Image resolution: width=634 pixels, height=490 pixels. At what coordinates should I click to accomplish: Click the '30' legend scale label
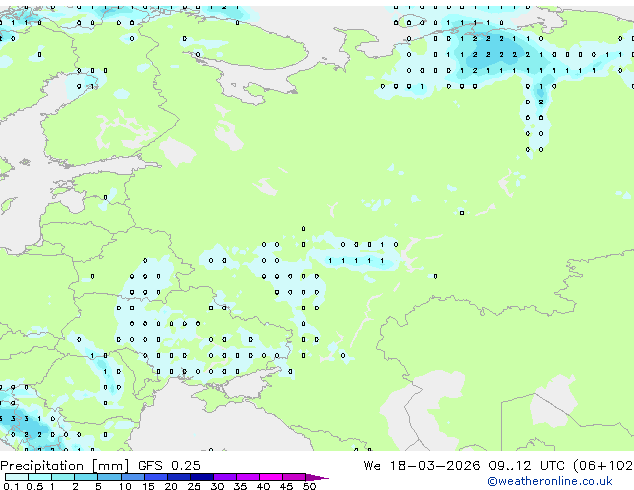(218, 486)
